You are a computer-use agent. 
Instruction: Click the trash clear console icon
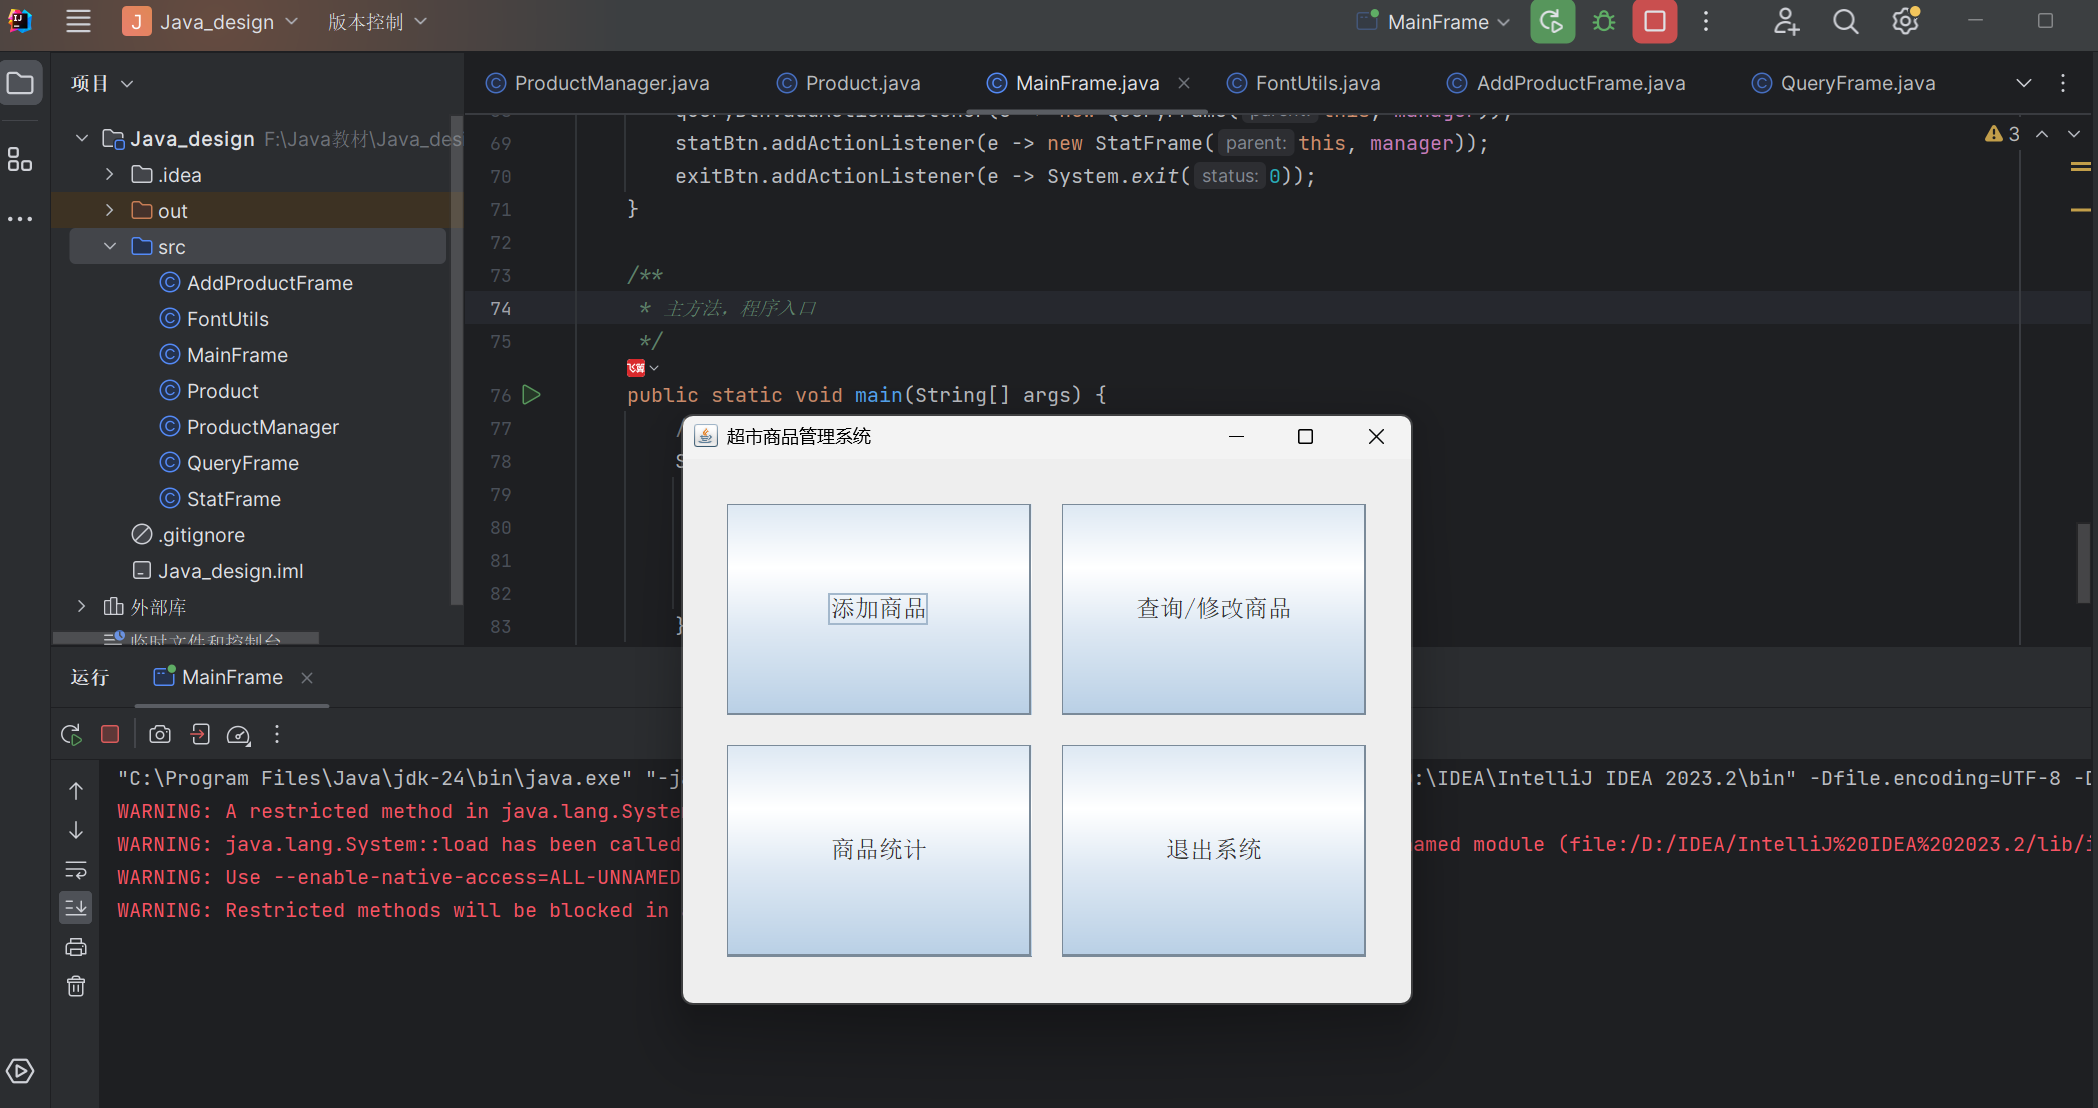point(76,987)
